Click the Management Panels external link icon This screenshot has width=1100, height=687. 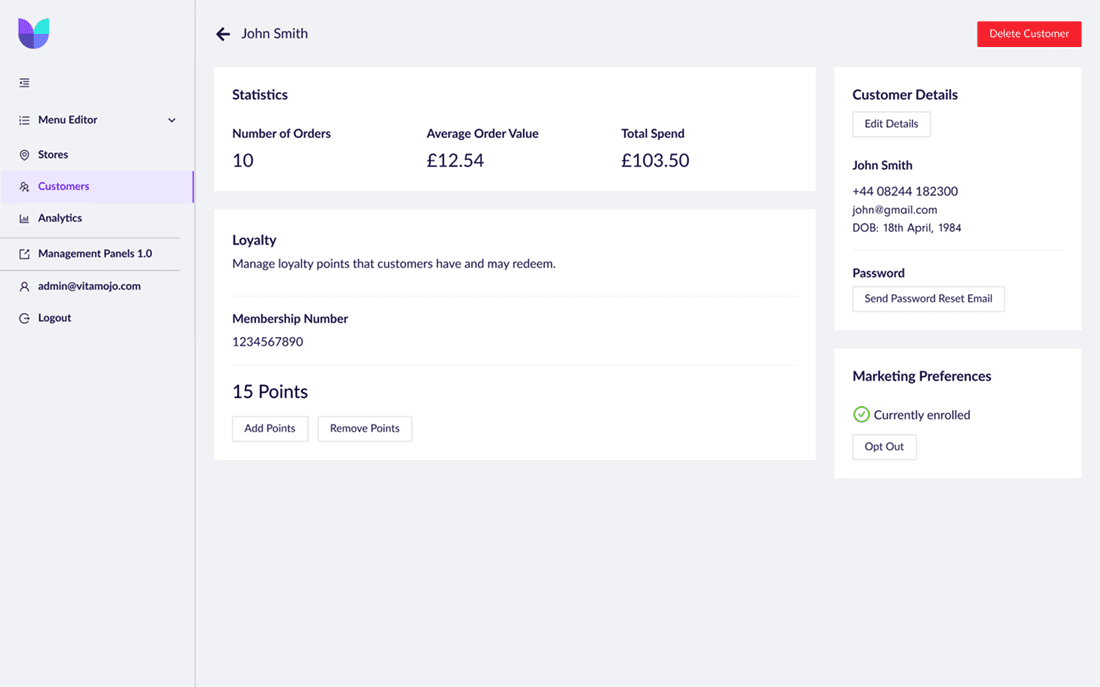coord(24,254)
